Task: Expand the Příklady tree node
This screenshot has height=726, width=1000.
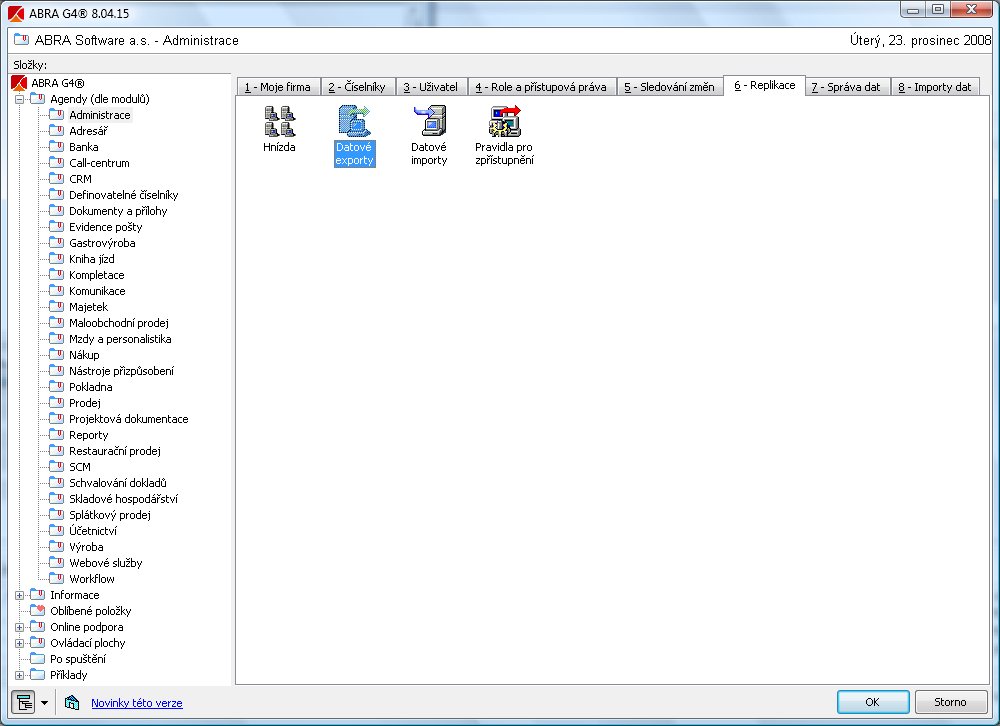Action: coord(19,675)
